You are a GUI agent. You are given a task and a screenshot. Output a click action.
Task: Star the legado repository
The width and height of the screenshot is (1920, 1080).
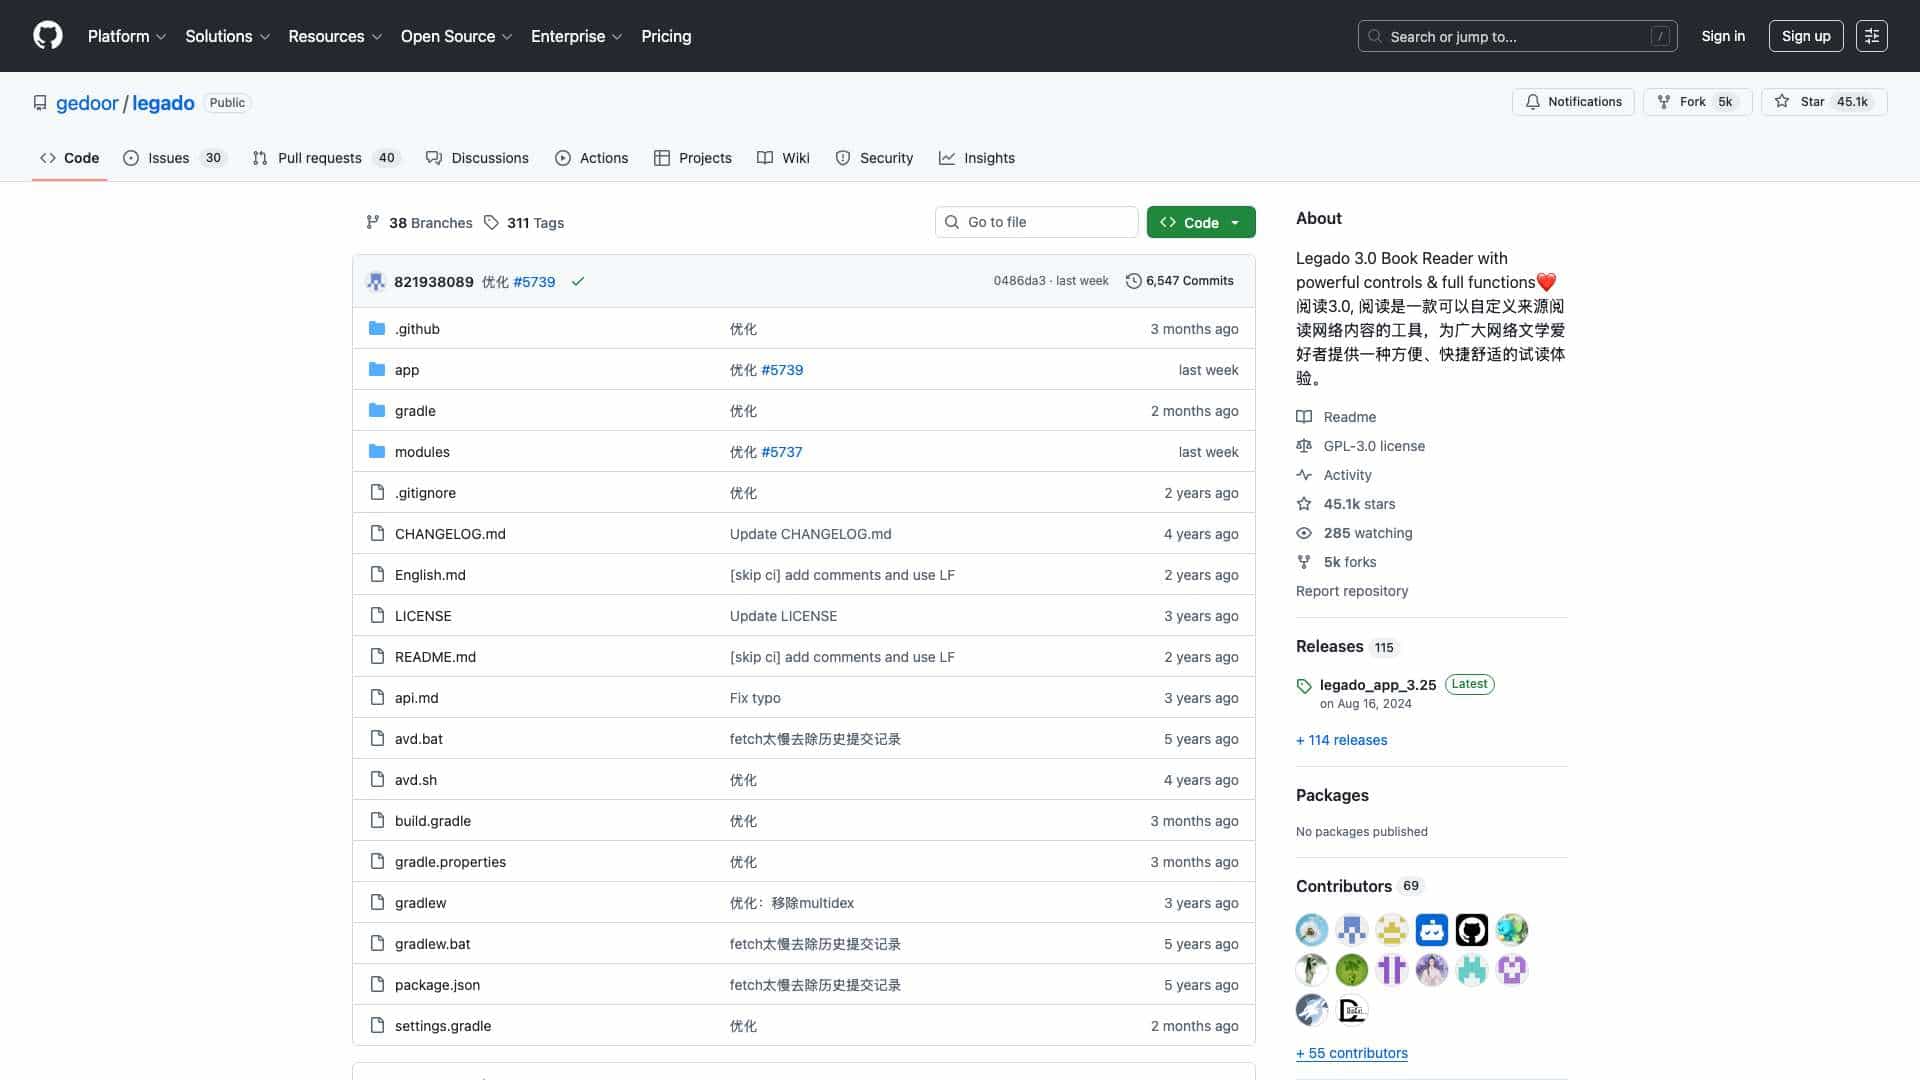point(1824,102)
